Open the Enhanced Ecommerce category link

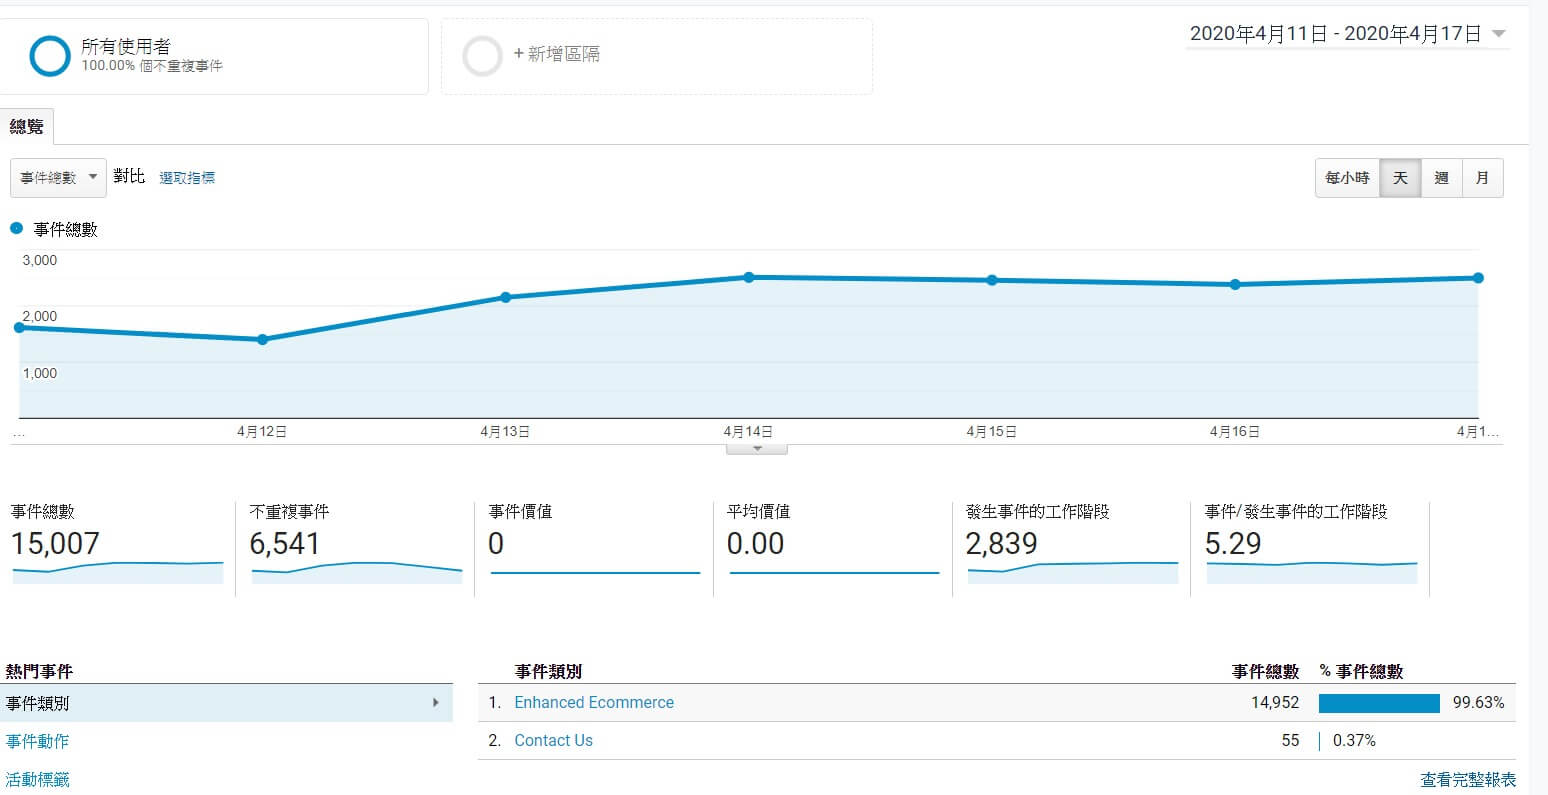click(593, 703)
